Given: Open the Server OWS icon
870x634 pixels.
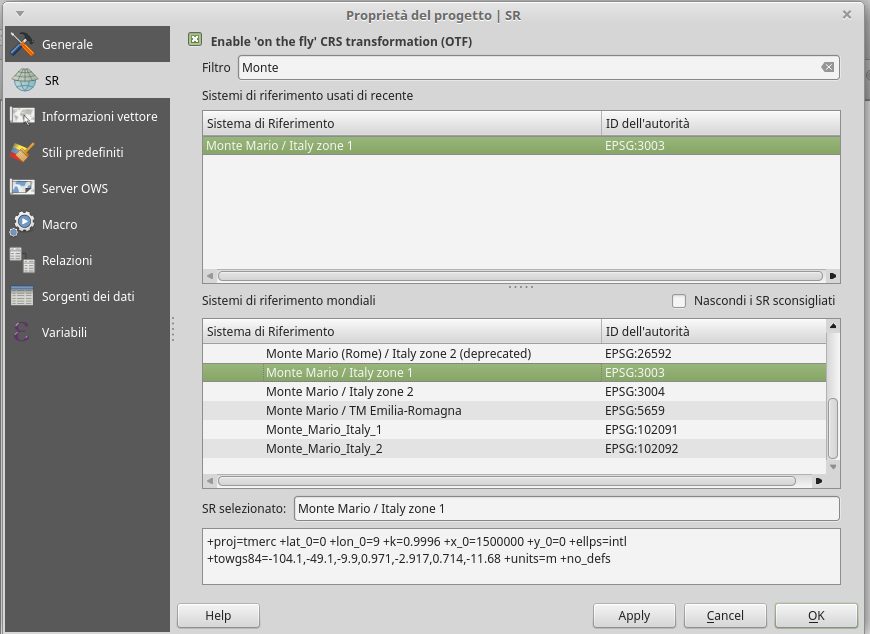Looking at the screenshot, I should click(22, 188).
